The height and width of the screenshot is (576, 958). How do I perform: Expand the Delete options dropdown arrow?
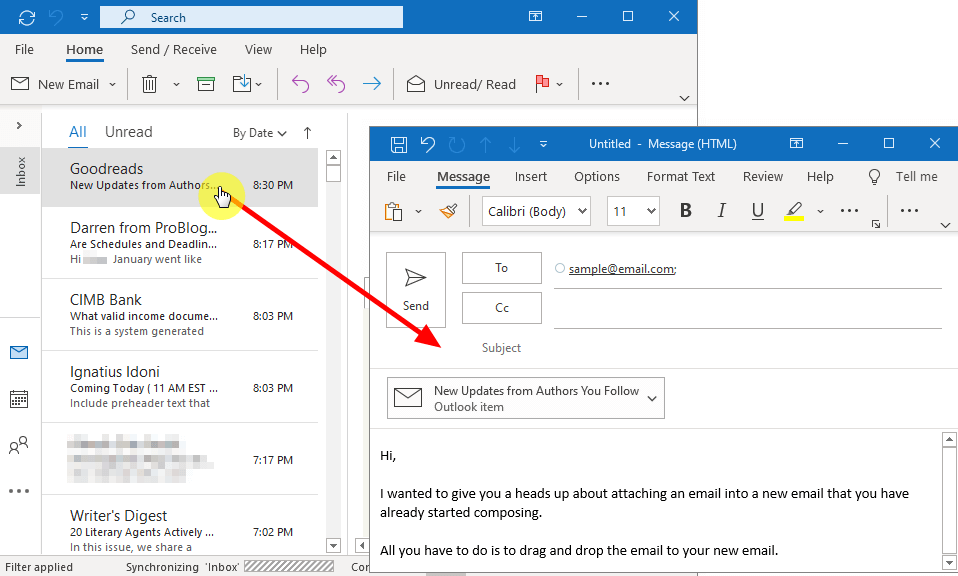tap(177, 85)
